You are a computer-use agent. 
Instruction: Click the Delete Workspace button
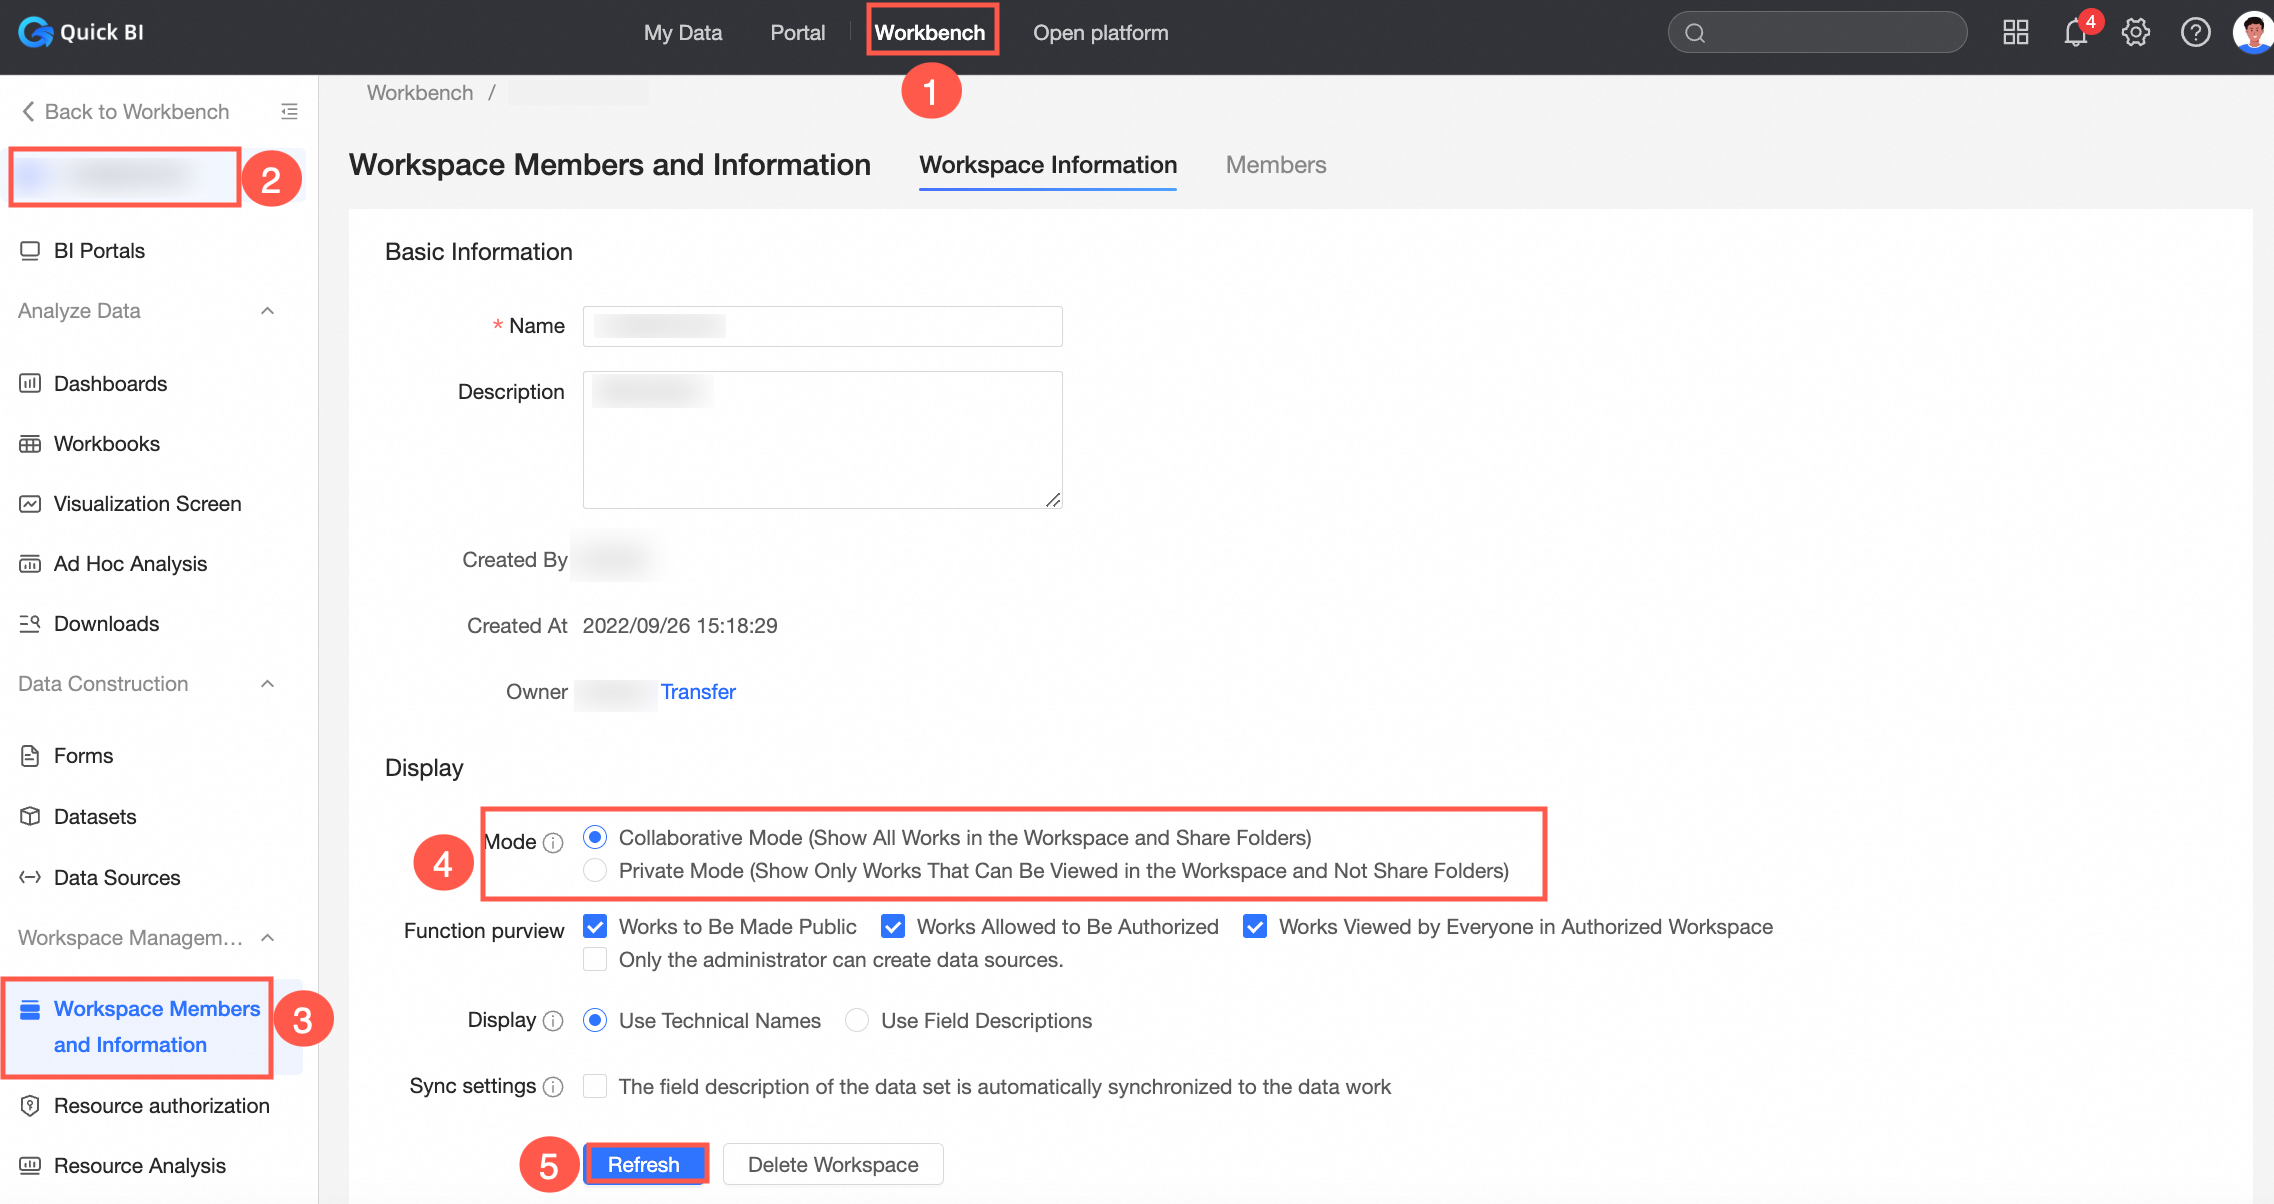tap(833, 1164)
